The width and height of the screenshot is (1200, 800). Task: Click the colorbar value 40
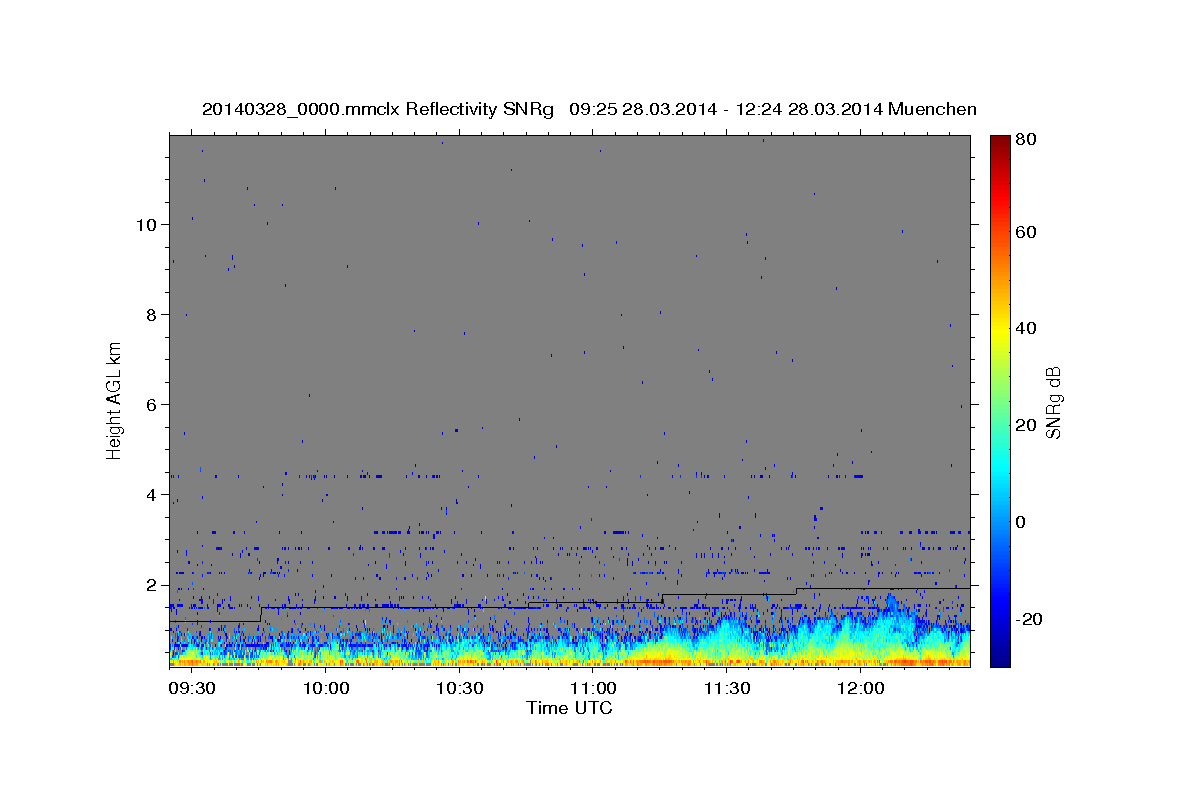[x=1025, y=328]
